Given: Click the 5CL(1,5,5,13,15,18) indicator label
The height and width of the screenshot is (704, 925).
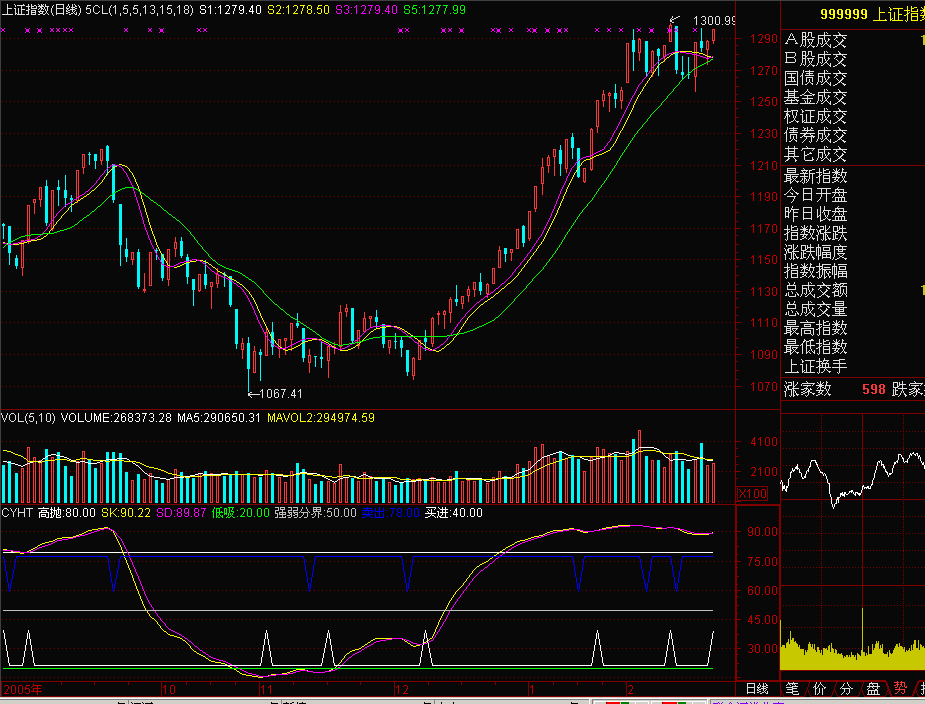Looking at the screenshot, I should (x=139, y=10).
